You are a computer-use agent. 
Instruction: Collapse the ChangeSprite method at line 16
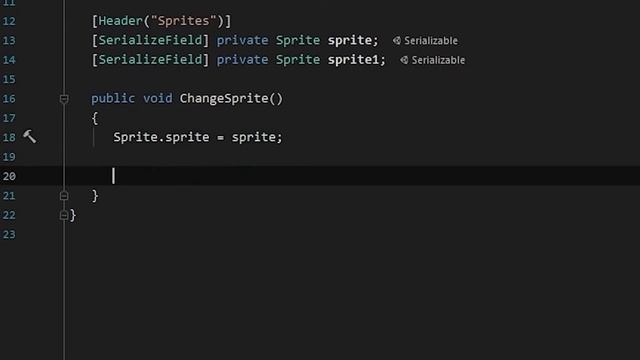click(64, 99)
